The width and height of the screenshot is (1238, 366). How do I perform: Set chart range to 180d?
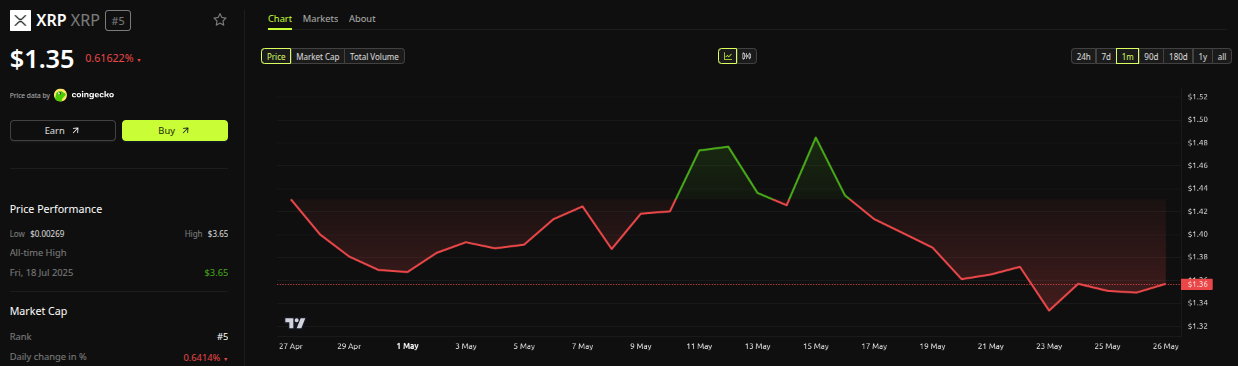pos(1178,56)
